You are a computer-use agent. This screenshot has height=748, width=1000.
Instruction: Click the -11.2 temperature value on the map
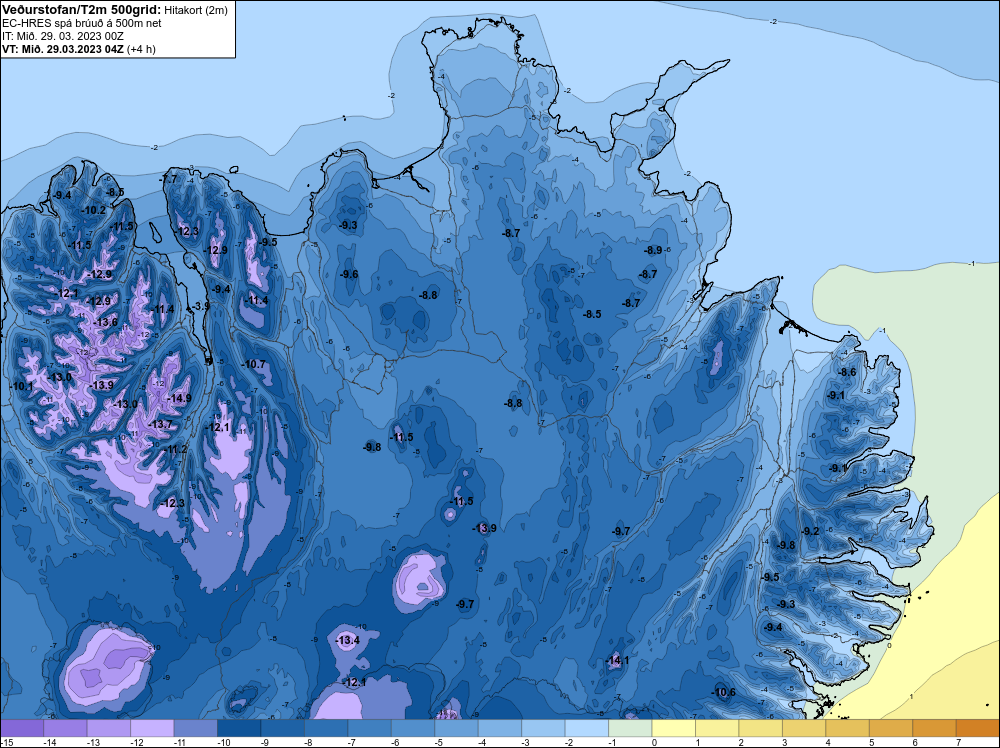175,449
